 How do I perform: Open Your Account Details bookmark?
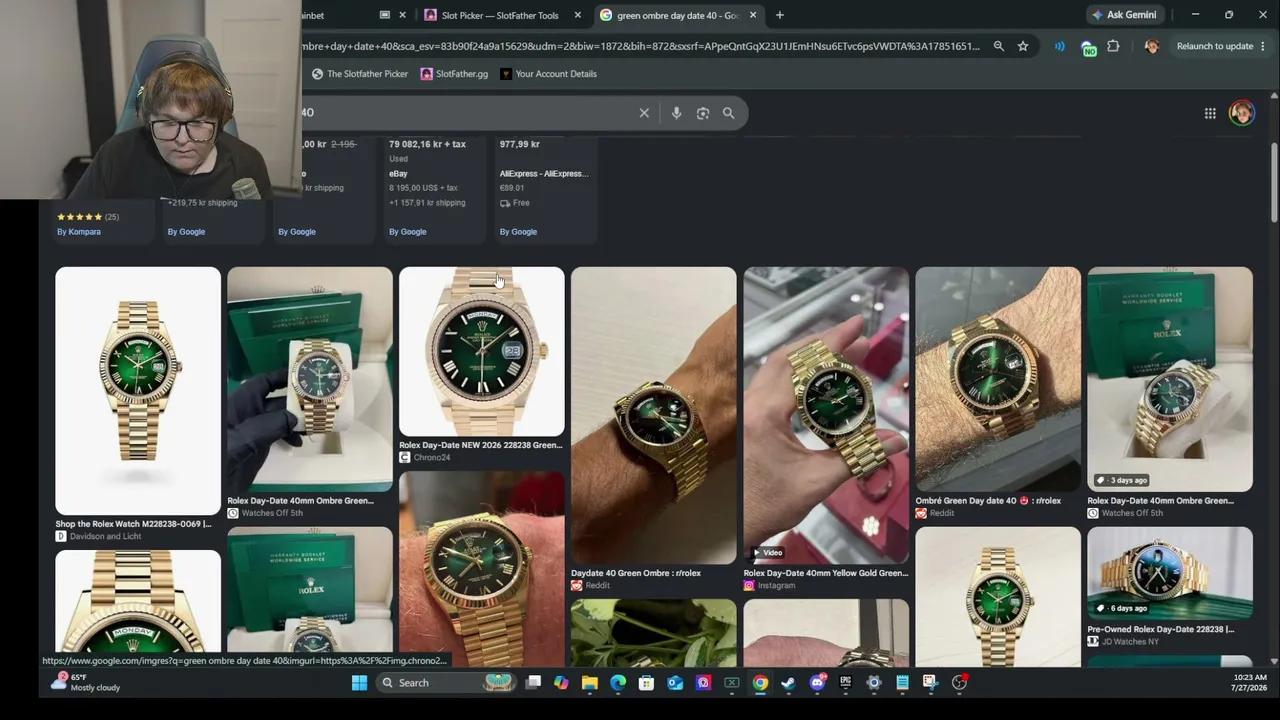pyautogui.click(x=548, y=74)
